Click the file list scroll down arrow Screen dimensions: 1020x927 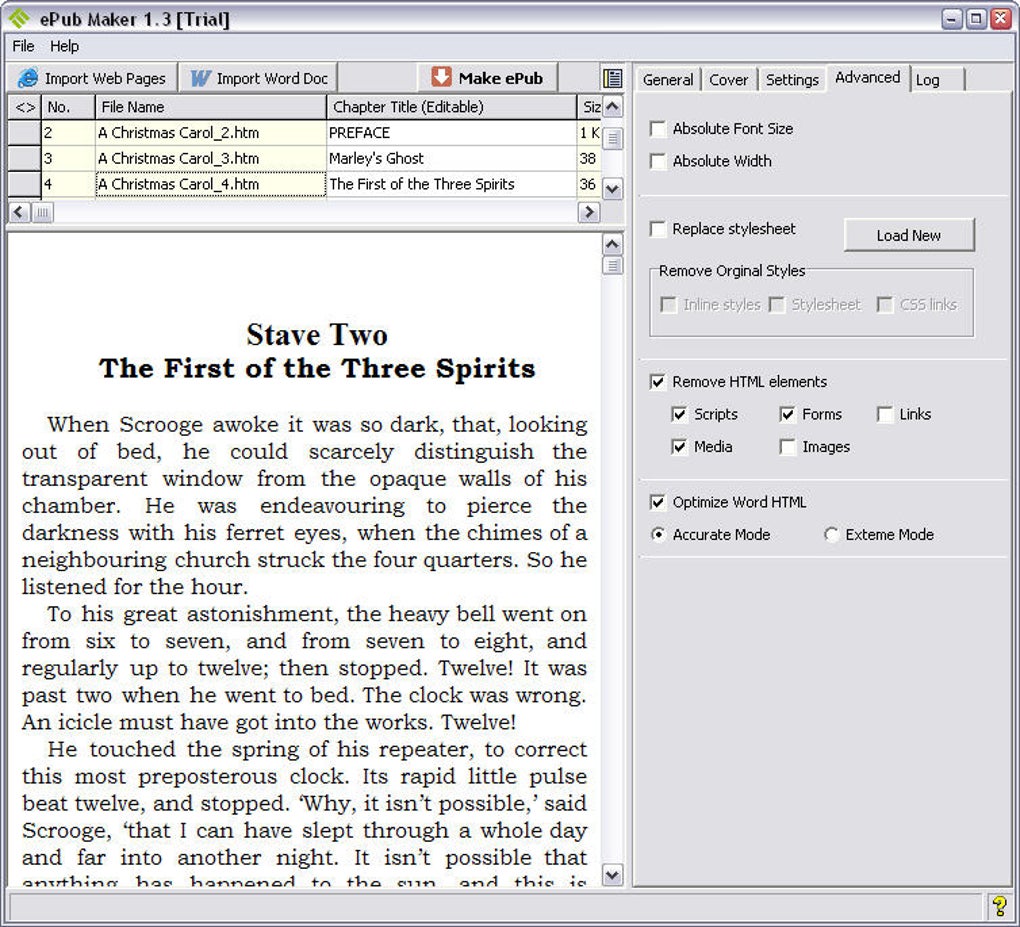(x=612, y=189)
